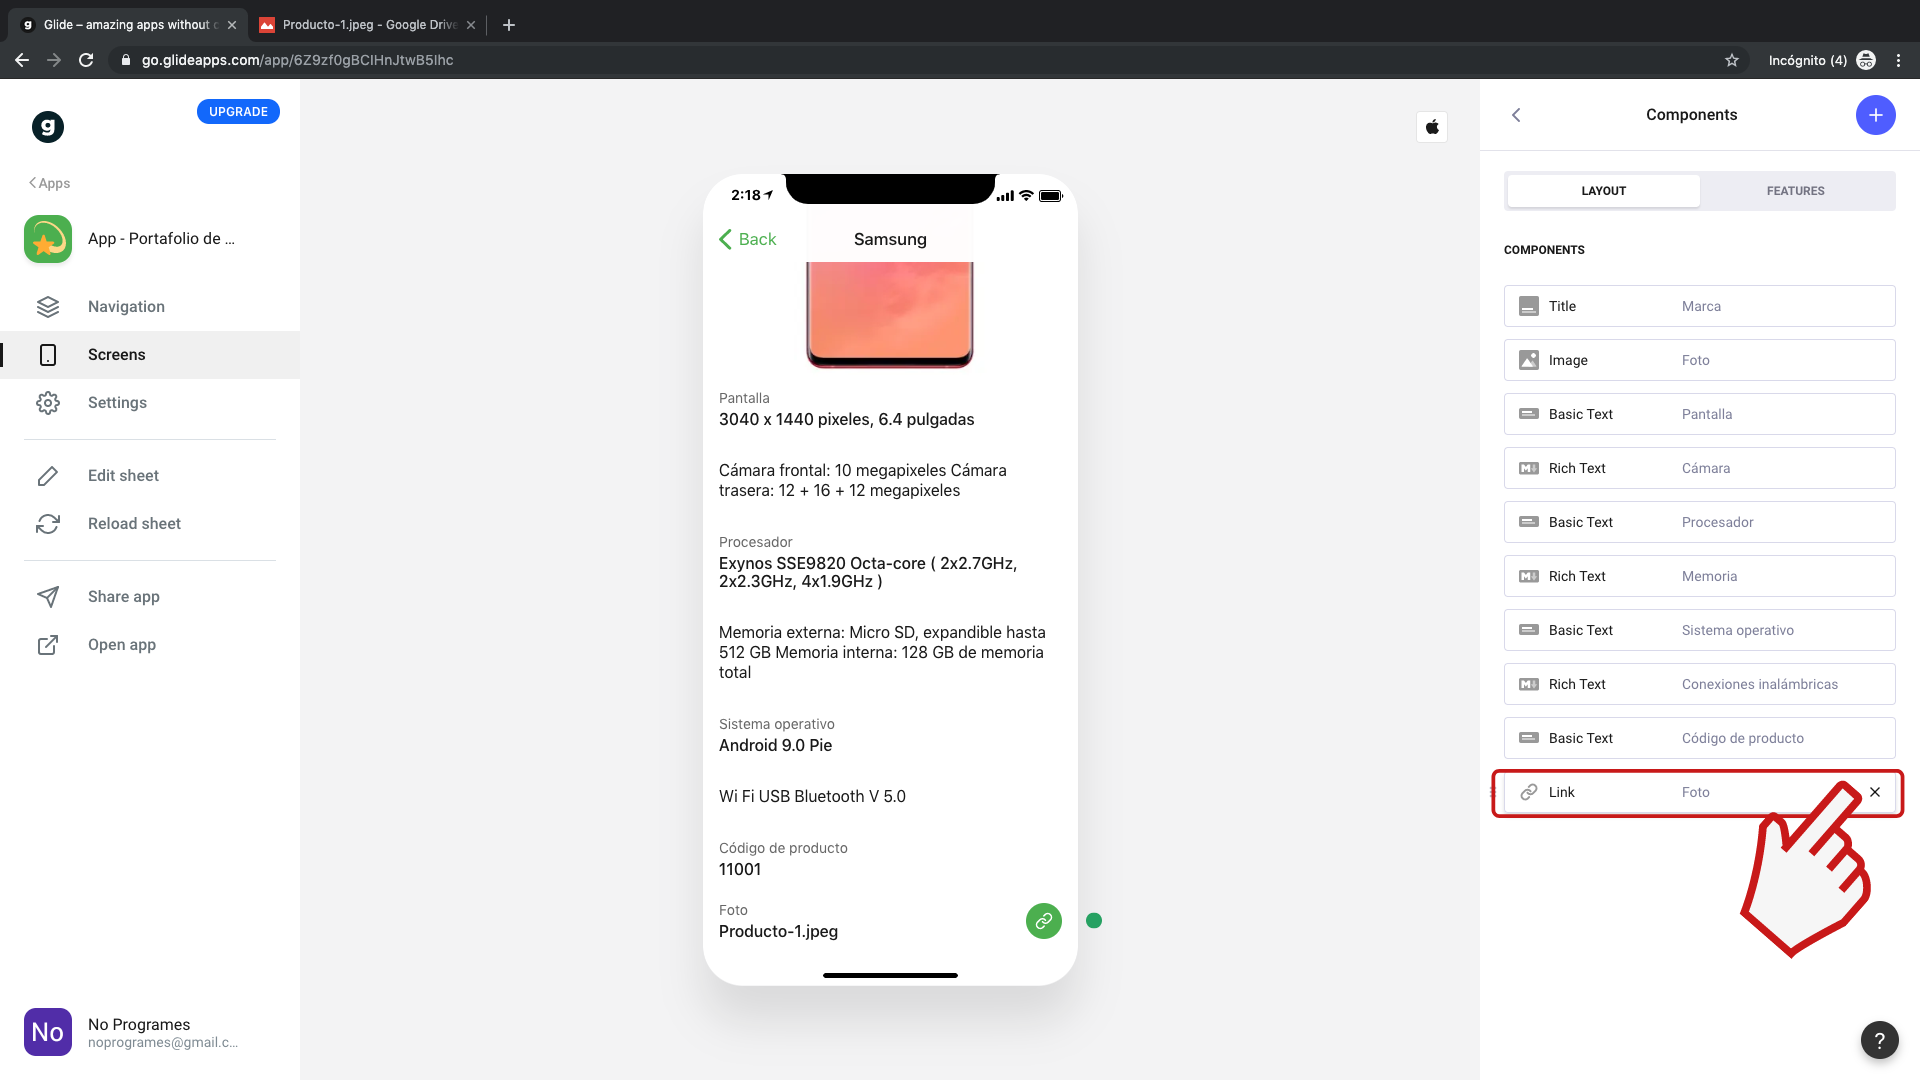Switch to the LAYOUT tab

pyautogui.click(x=1604, y=191)
